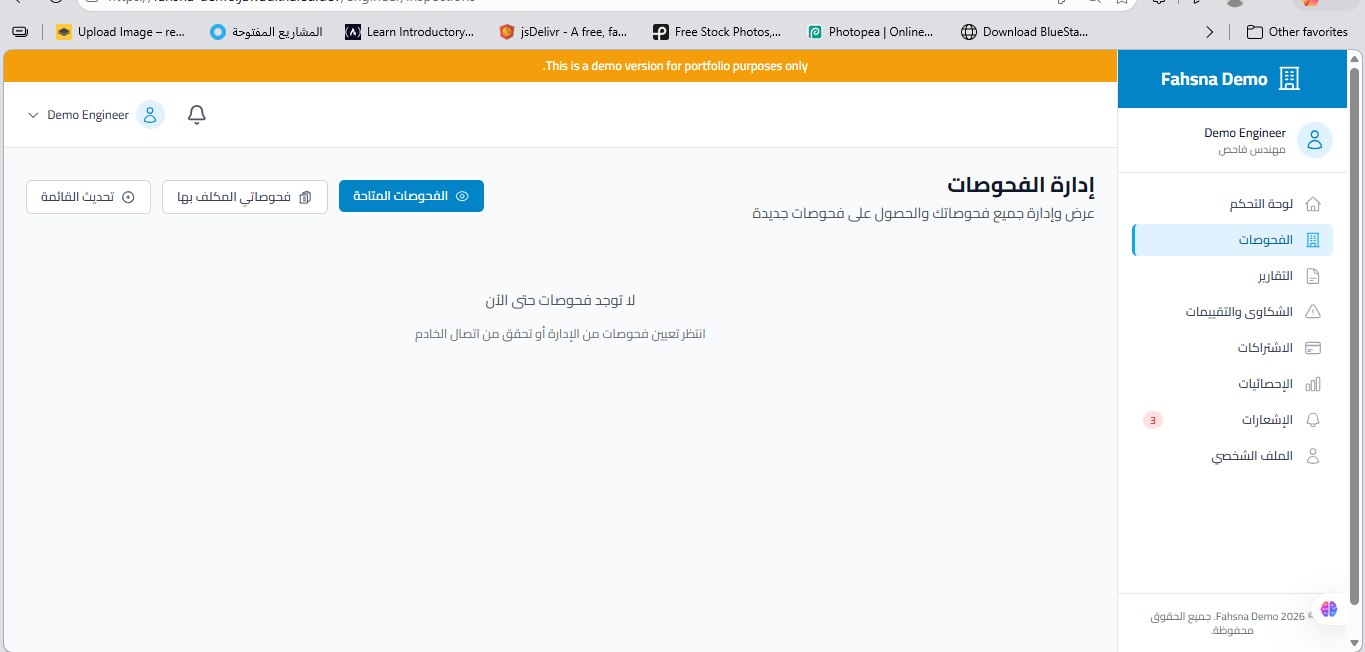Image resolution: width=1365 pixels, height=652 pixels.
Task: Click the Demo Engineer name in sidebar
Action: (1244, 133)
